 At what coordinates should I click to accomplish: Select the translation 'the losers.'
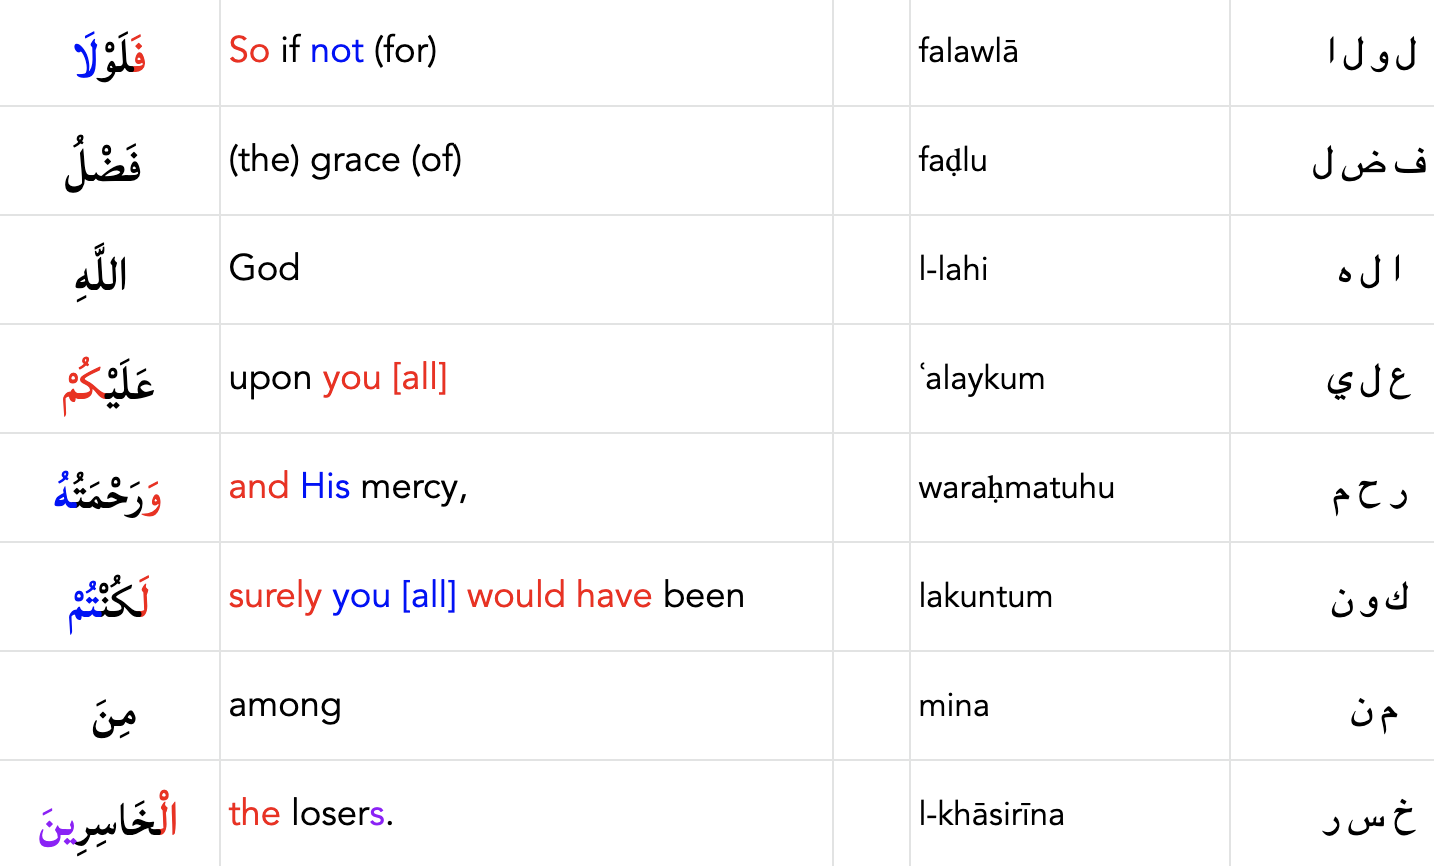coord(311,813)
